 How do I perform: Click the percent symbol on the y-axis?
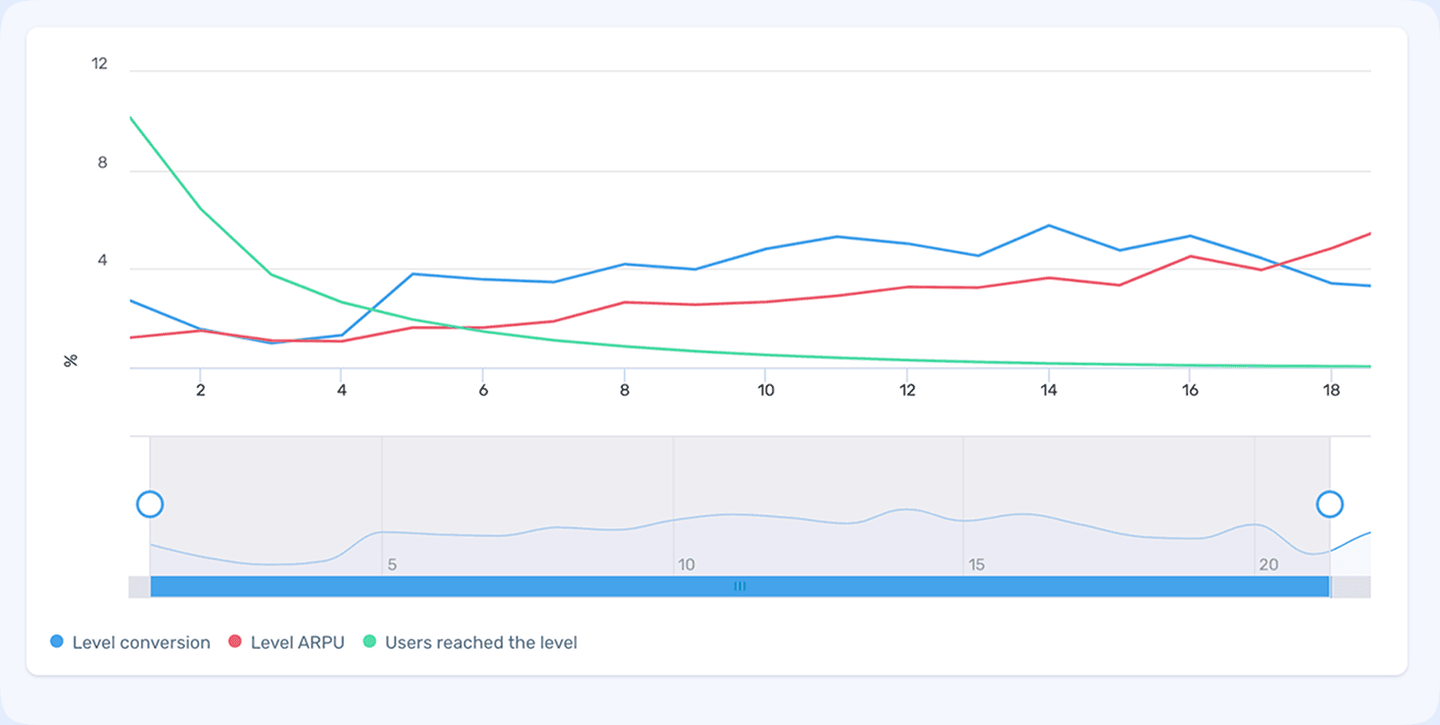coord(69,361)
